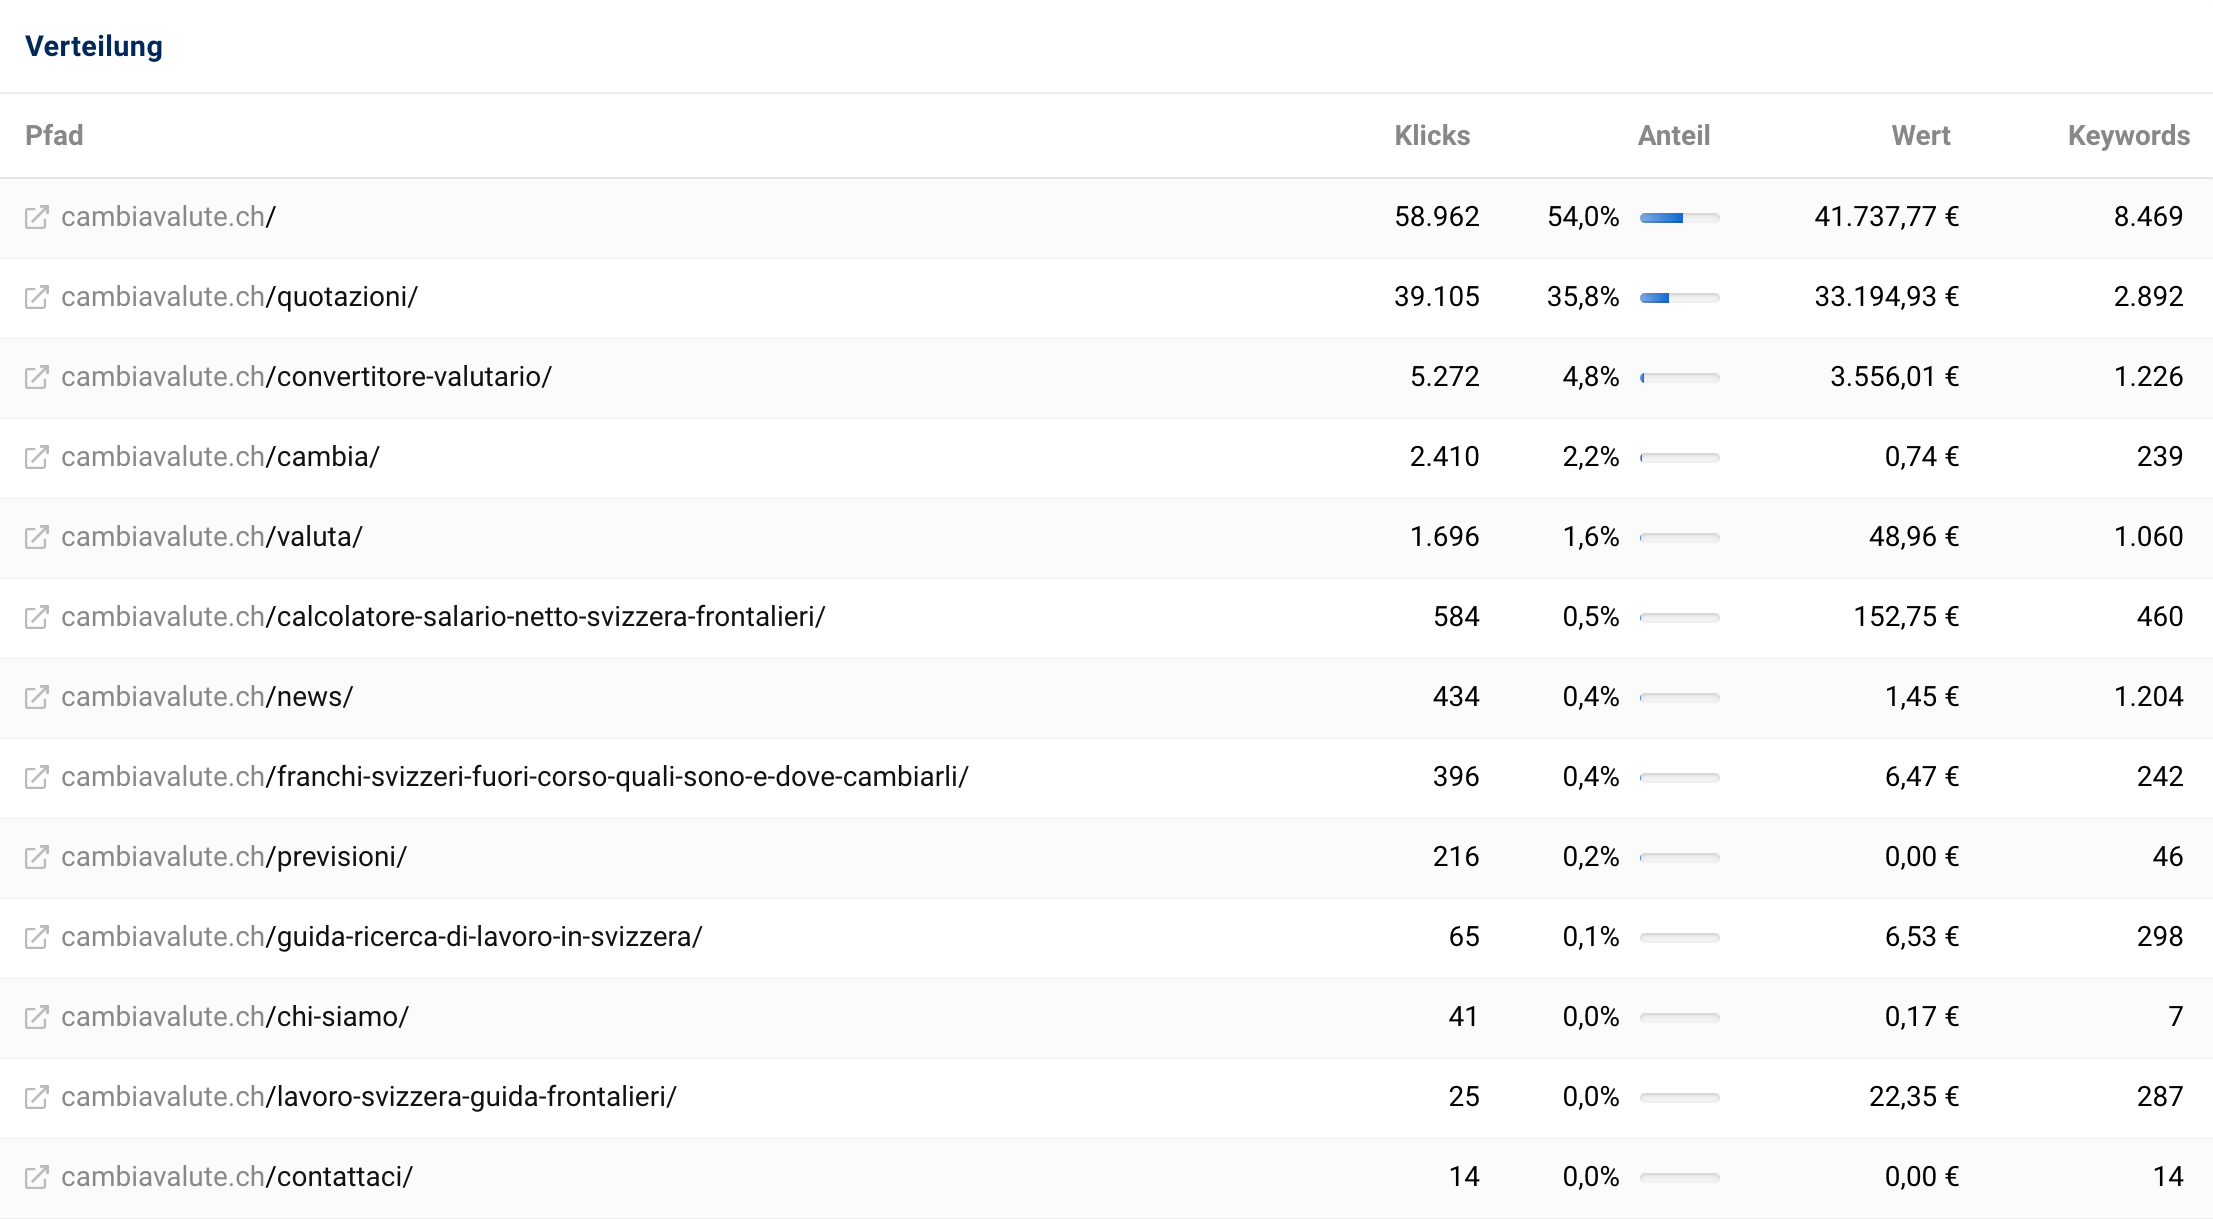2213x1219 pixels.
Task: Open external link icon for cambiavalute.ch/ root
Action: point(36,217)
